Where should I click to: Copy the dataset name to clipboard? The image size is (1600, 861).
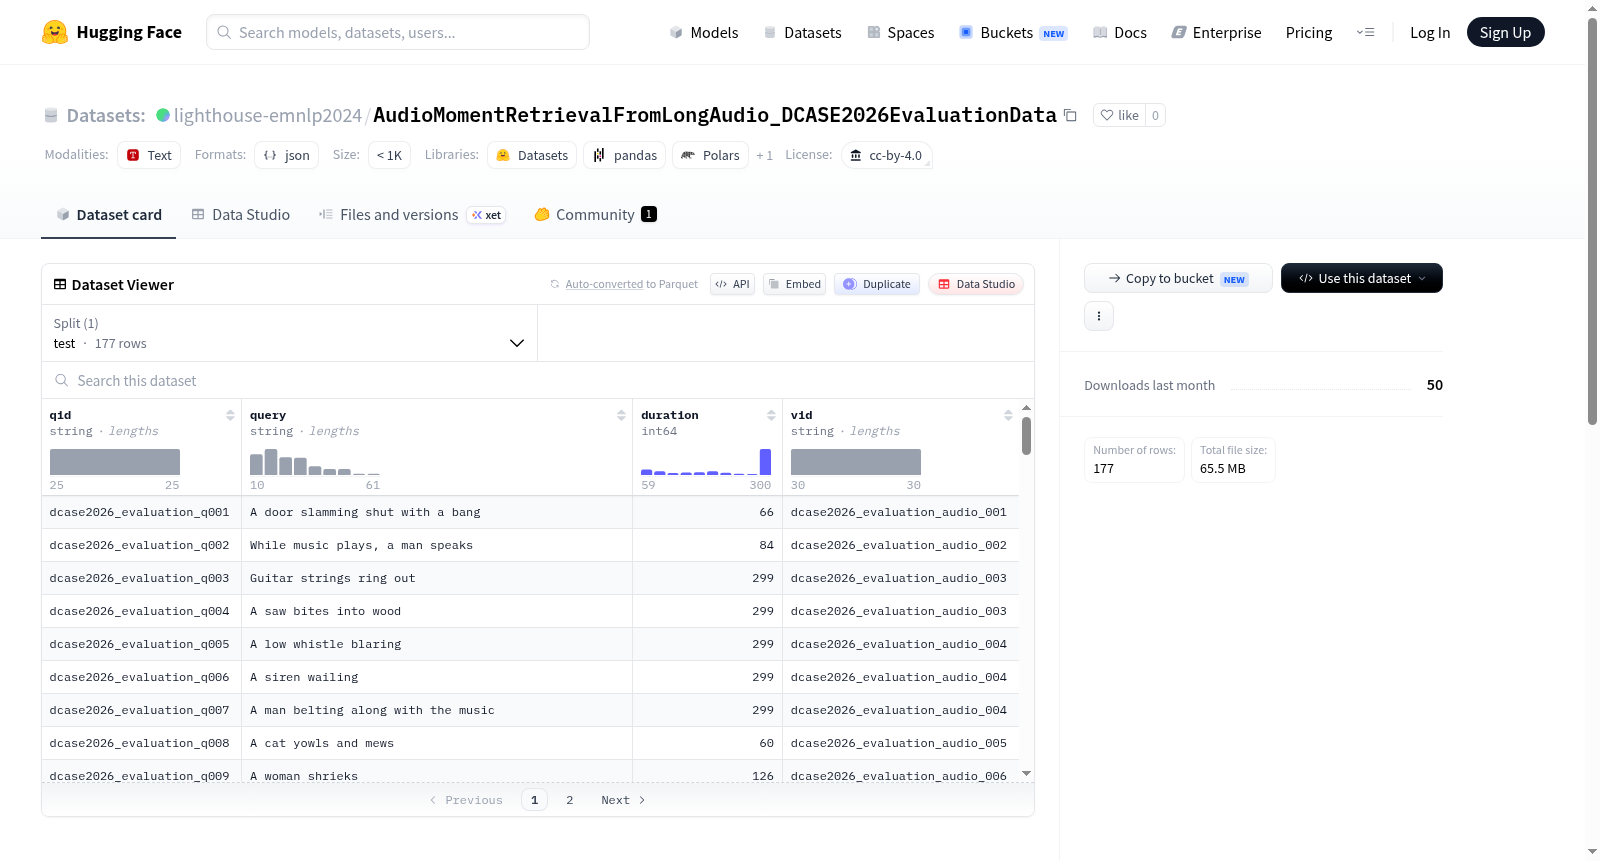(1070, 115)
